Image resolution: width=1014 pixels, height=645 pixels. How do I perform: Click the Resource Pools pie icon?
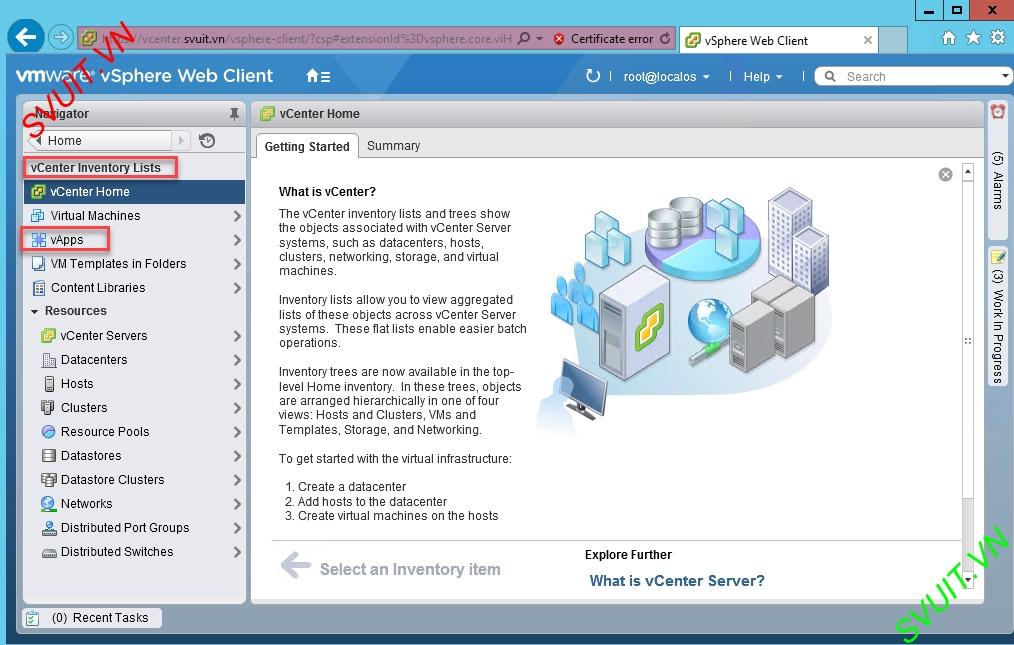(x=49, y=432)
